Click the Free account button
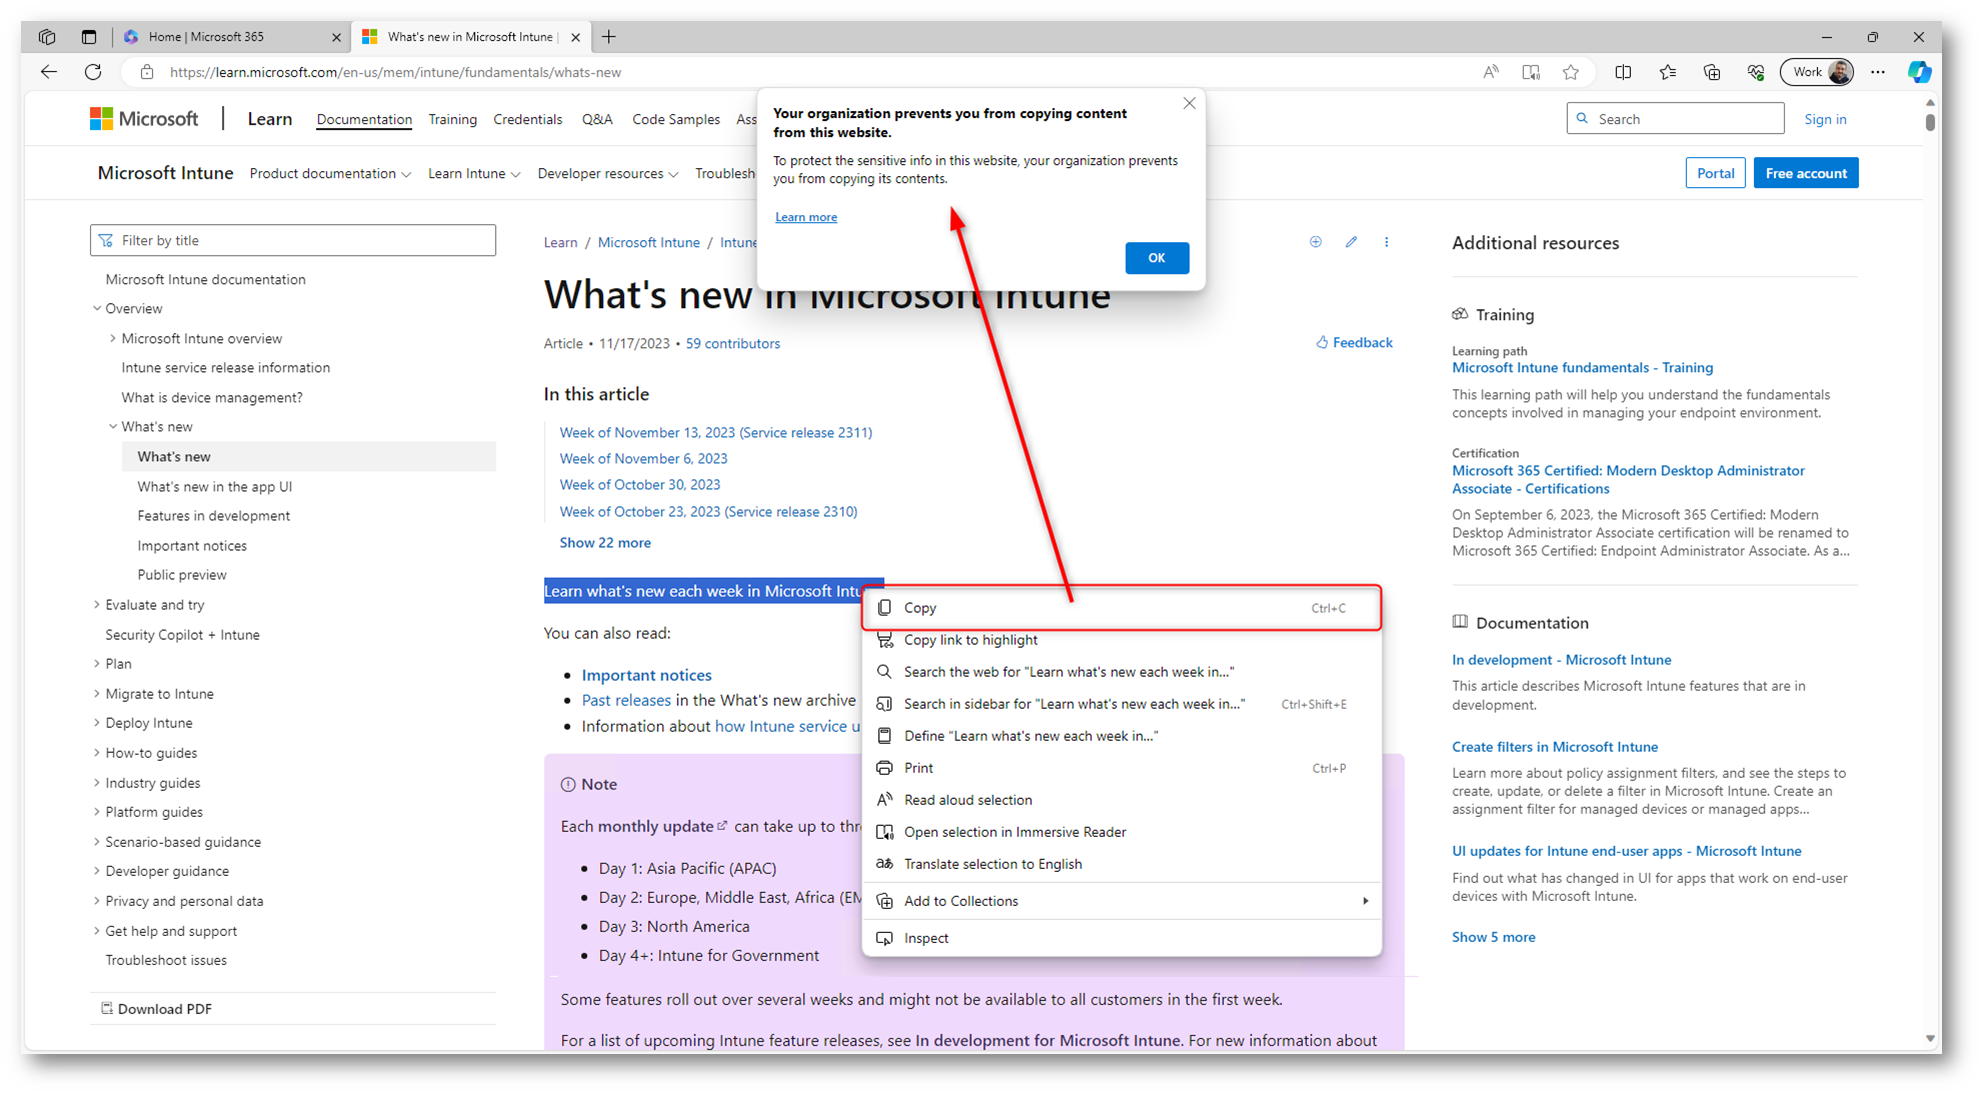1984x1096 pixels. [1805, 173]
